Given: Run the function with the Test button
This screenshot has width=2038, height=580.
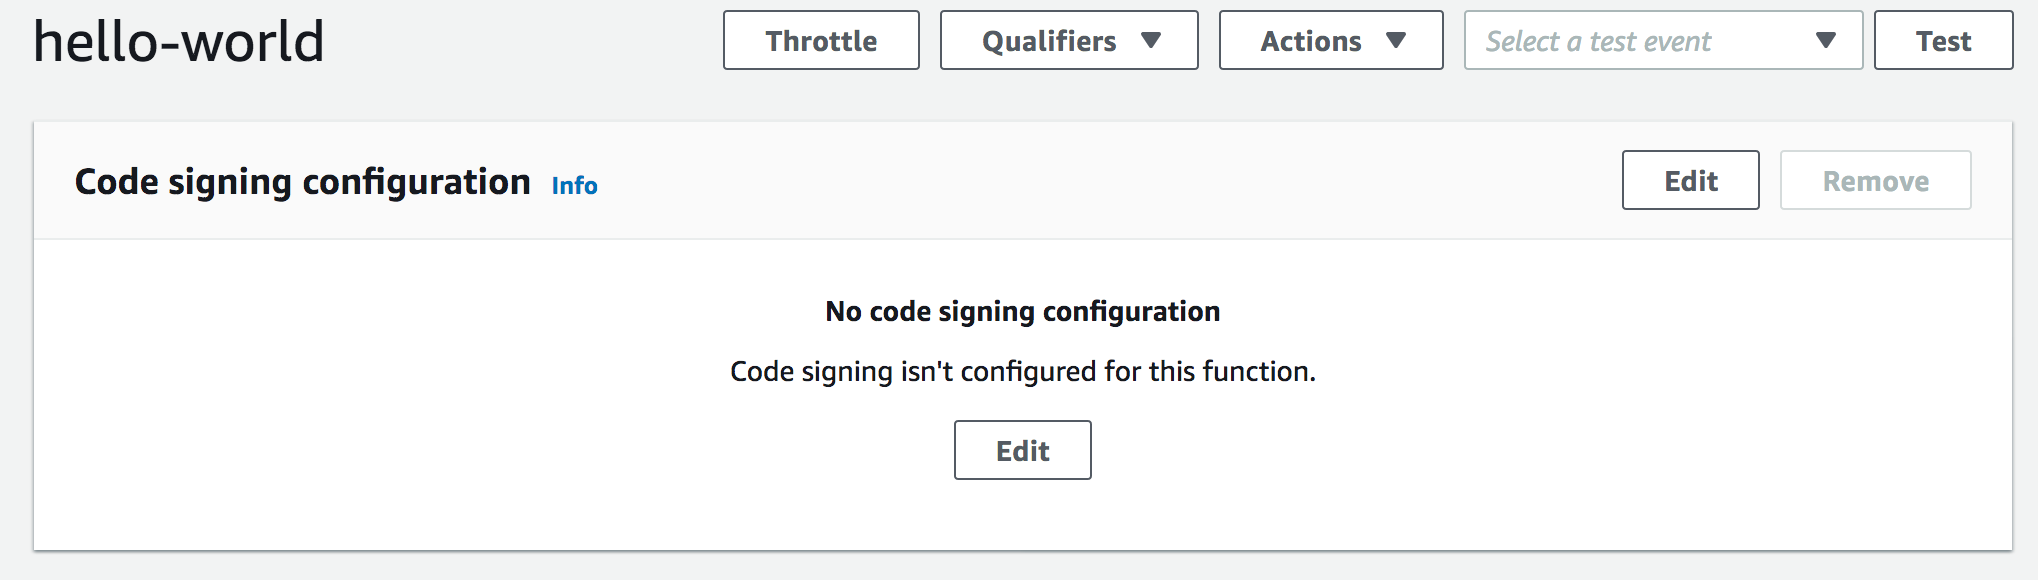Looking at the screenshot, I should 1943,41.
